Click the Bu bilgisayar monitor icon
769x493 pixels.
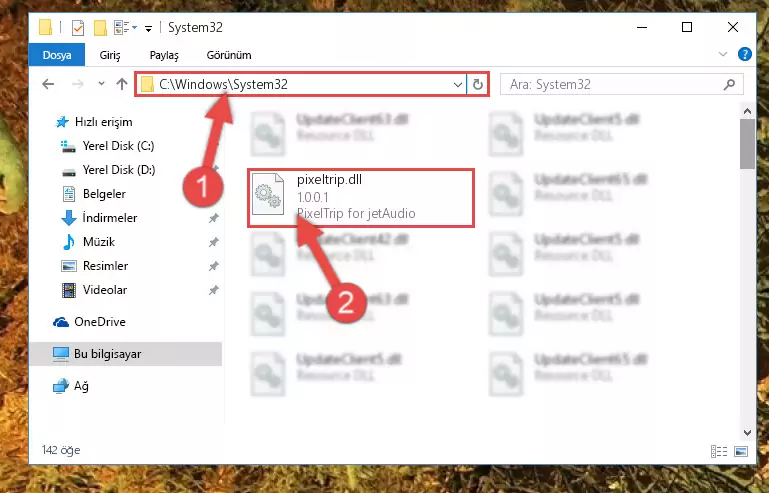(61, 354)
